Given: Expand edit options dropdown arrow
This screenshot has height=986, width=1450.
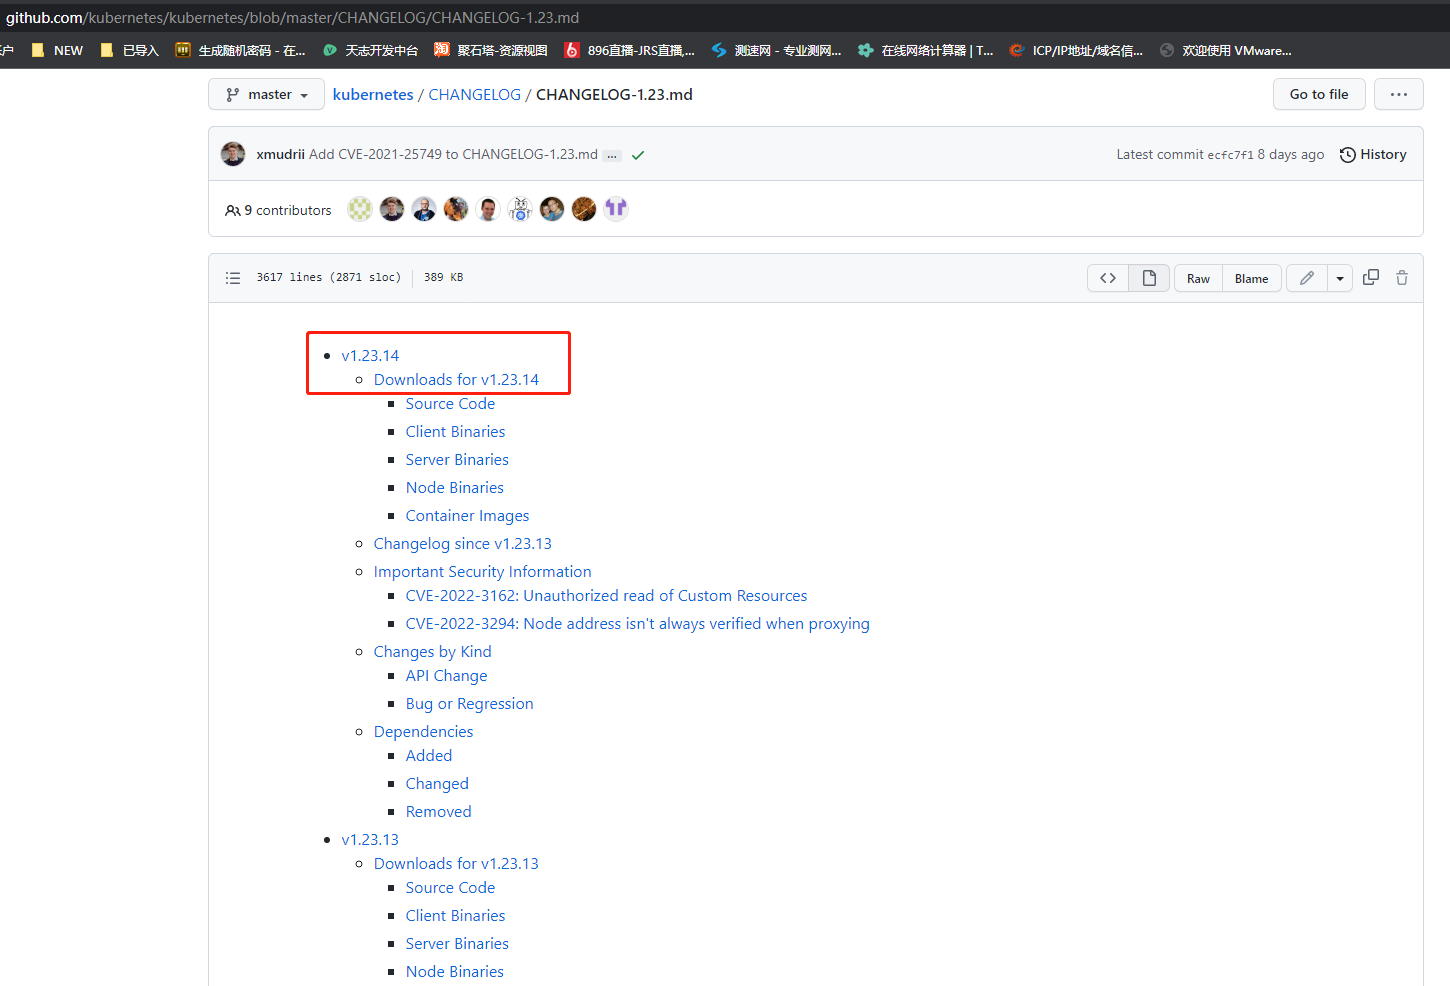Looking at the screenshot, I should (1340, 278).
